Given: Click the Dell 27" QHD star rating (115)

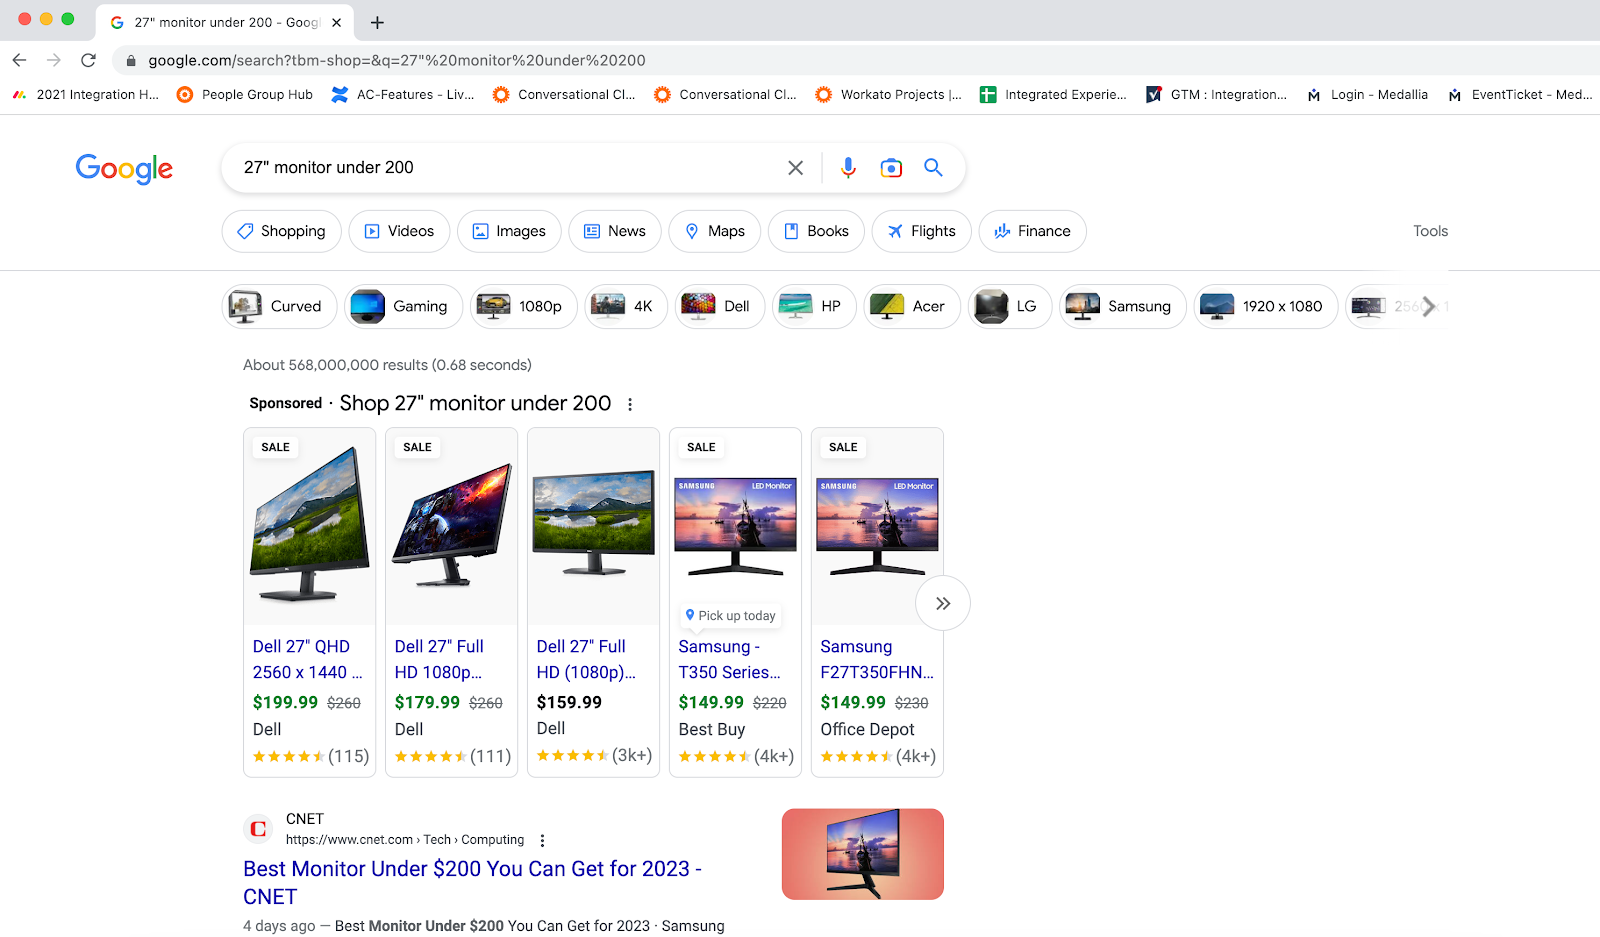Looking at the screenshot, I should (x=311, y=756).
